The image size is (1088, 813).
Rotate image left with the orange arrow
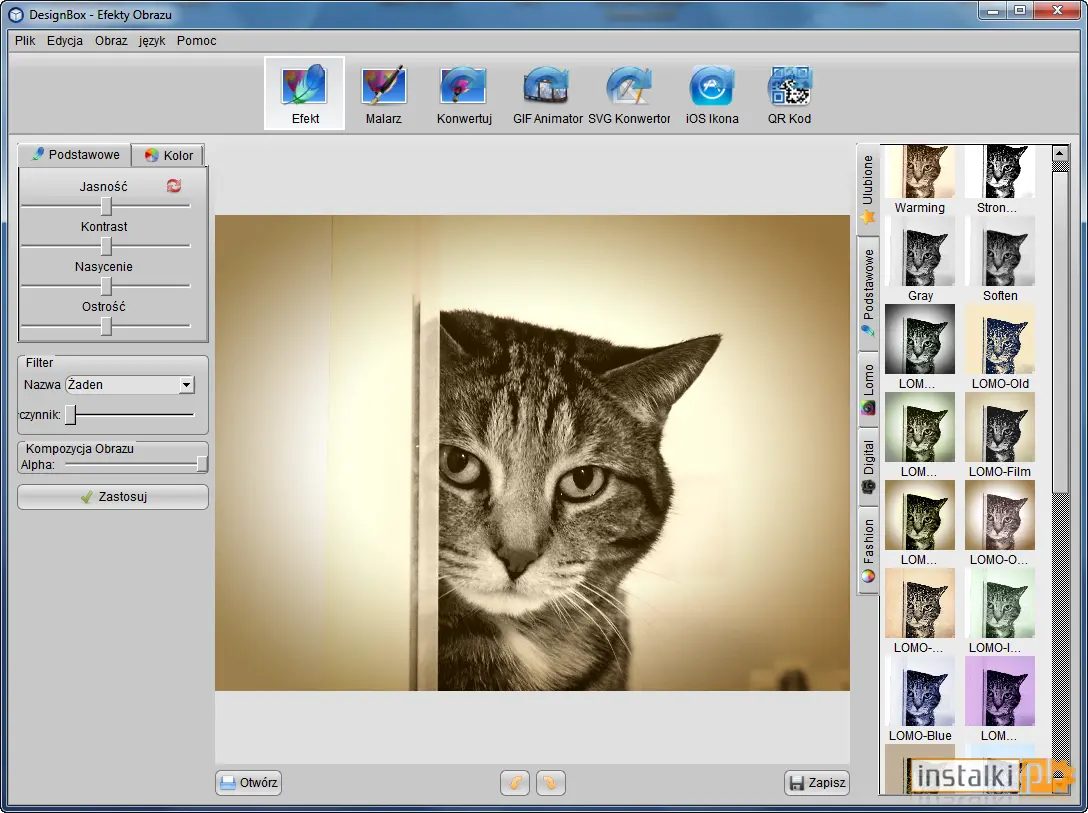(x=515, y=782)
